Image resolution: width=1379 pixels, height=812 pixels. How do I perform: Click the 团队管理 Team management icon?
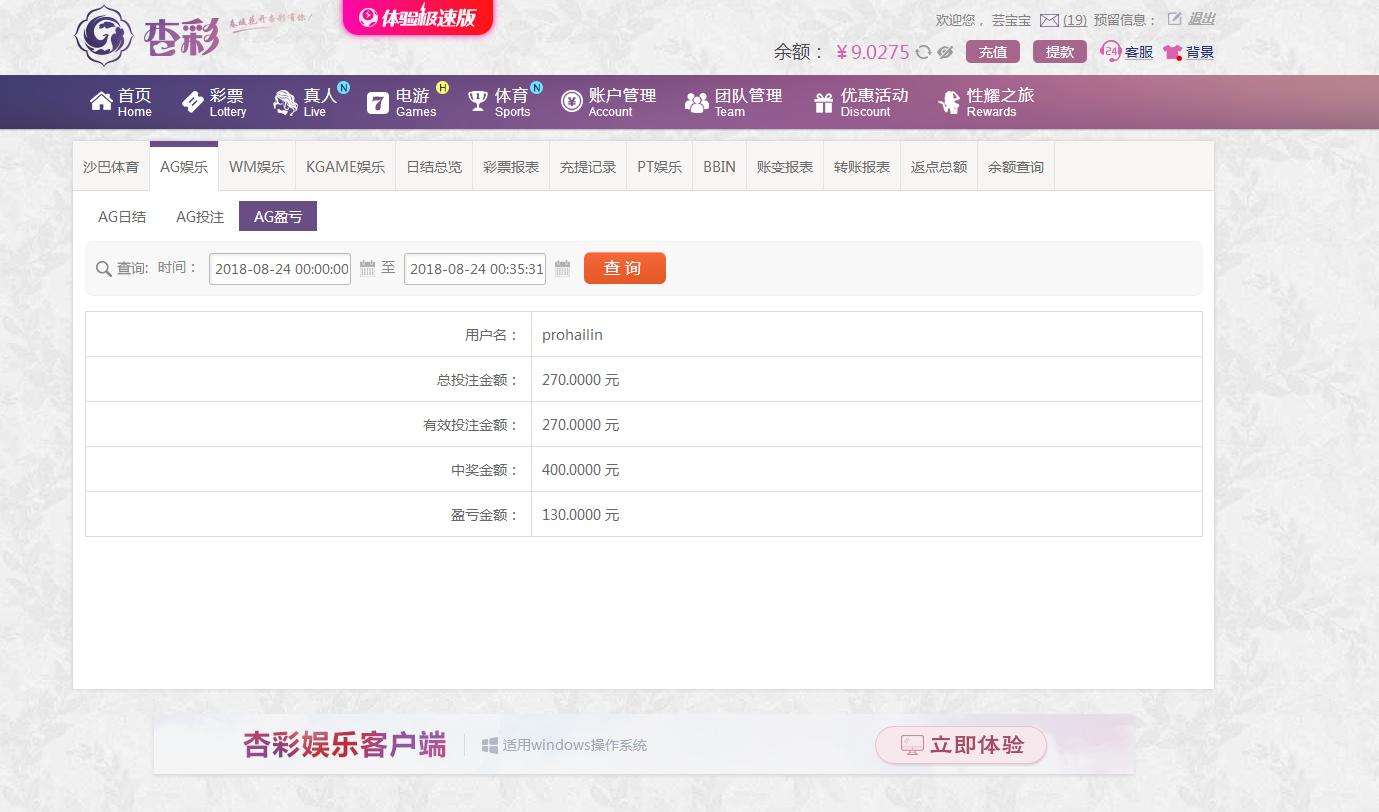[696, 101]
